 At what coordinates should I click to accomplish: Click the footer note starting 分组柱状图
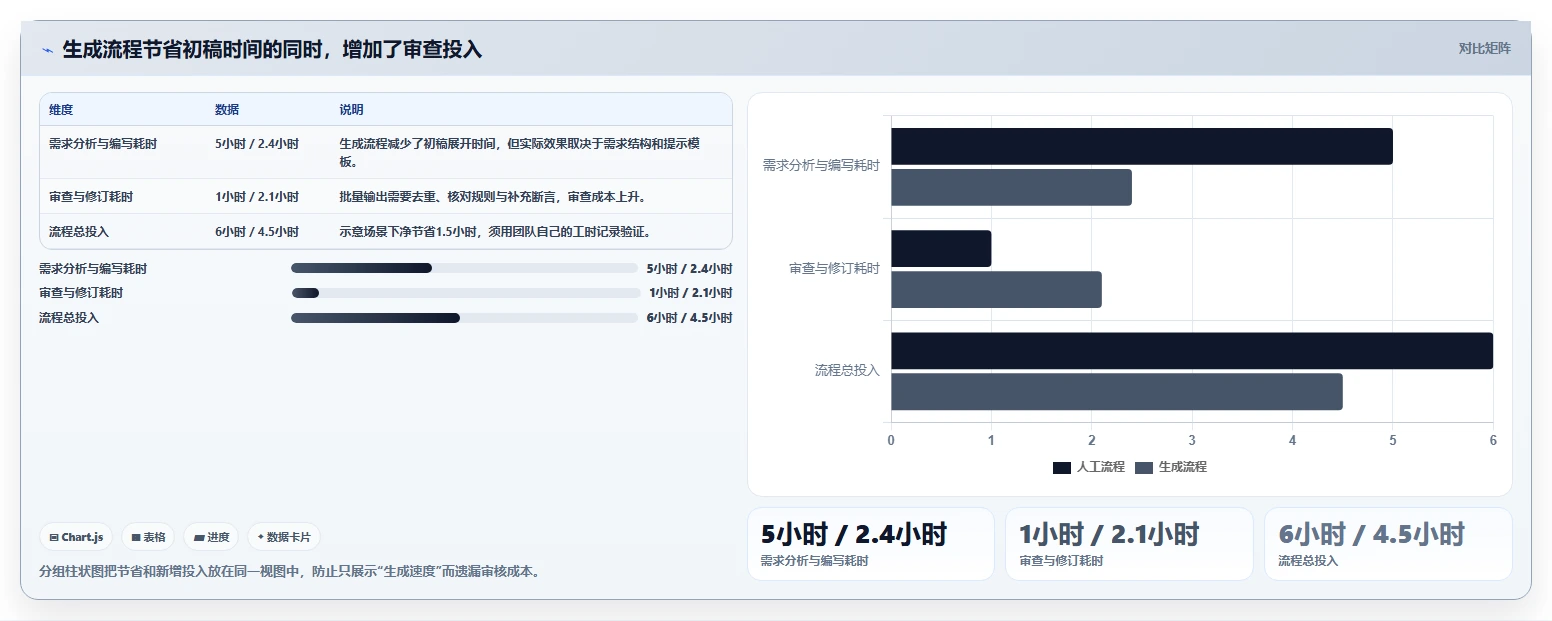point(290,572)
